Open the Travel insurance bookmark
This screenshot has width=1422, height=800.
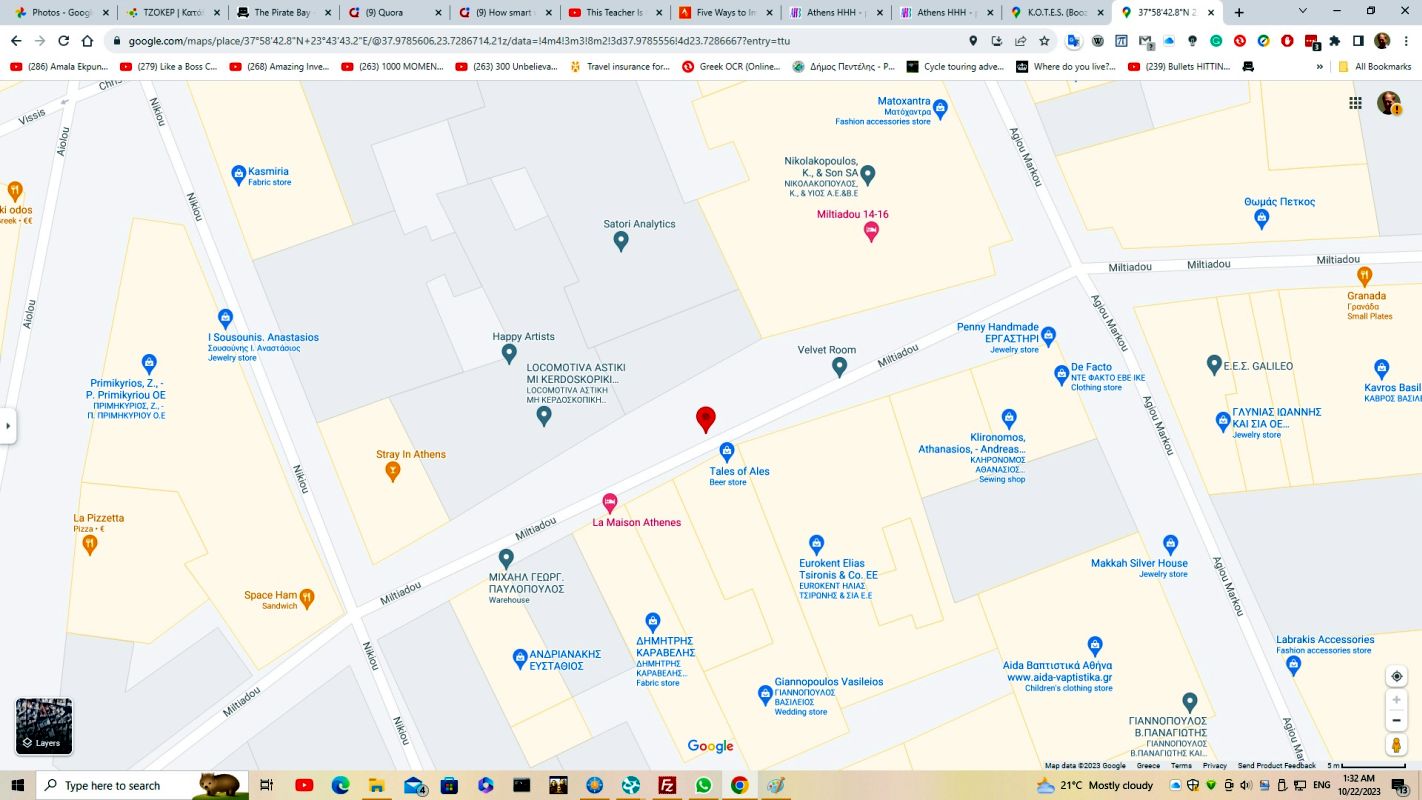(620, 67)
